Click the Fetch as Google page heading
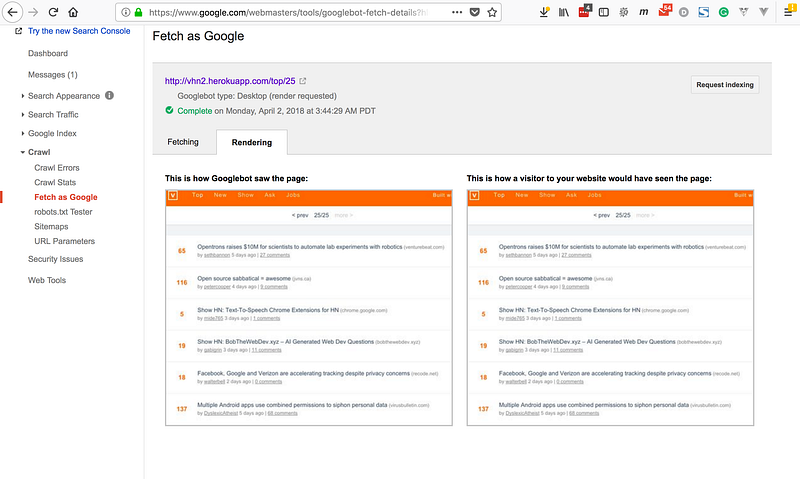 click(x=198, y=36)
